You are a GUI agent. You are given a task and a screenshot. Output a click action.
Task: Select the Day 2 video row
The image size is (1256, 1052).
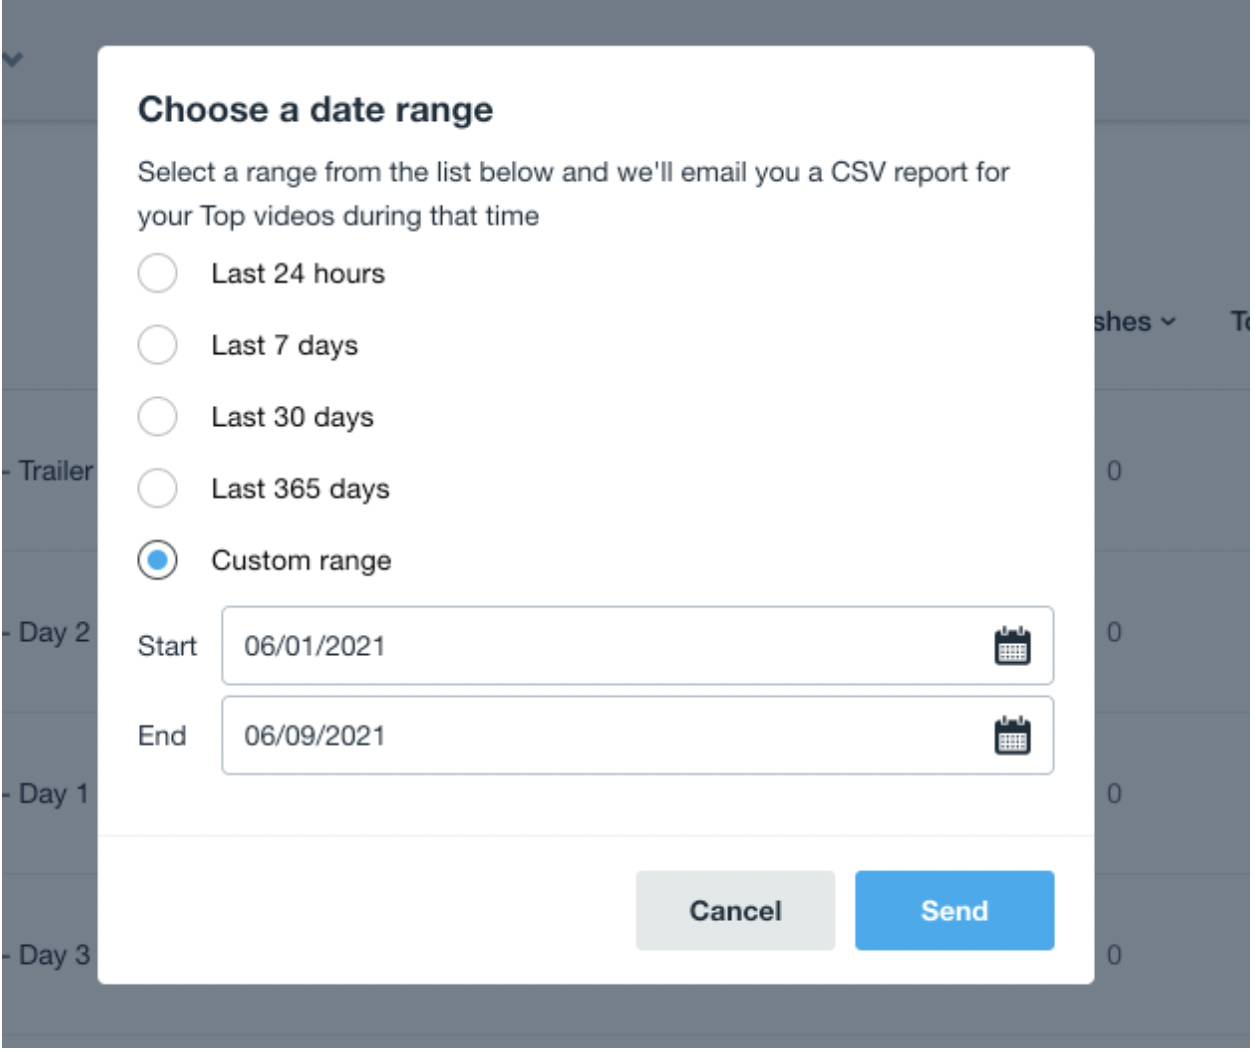pos(53,633)
